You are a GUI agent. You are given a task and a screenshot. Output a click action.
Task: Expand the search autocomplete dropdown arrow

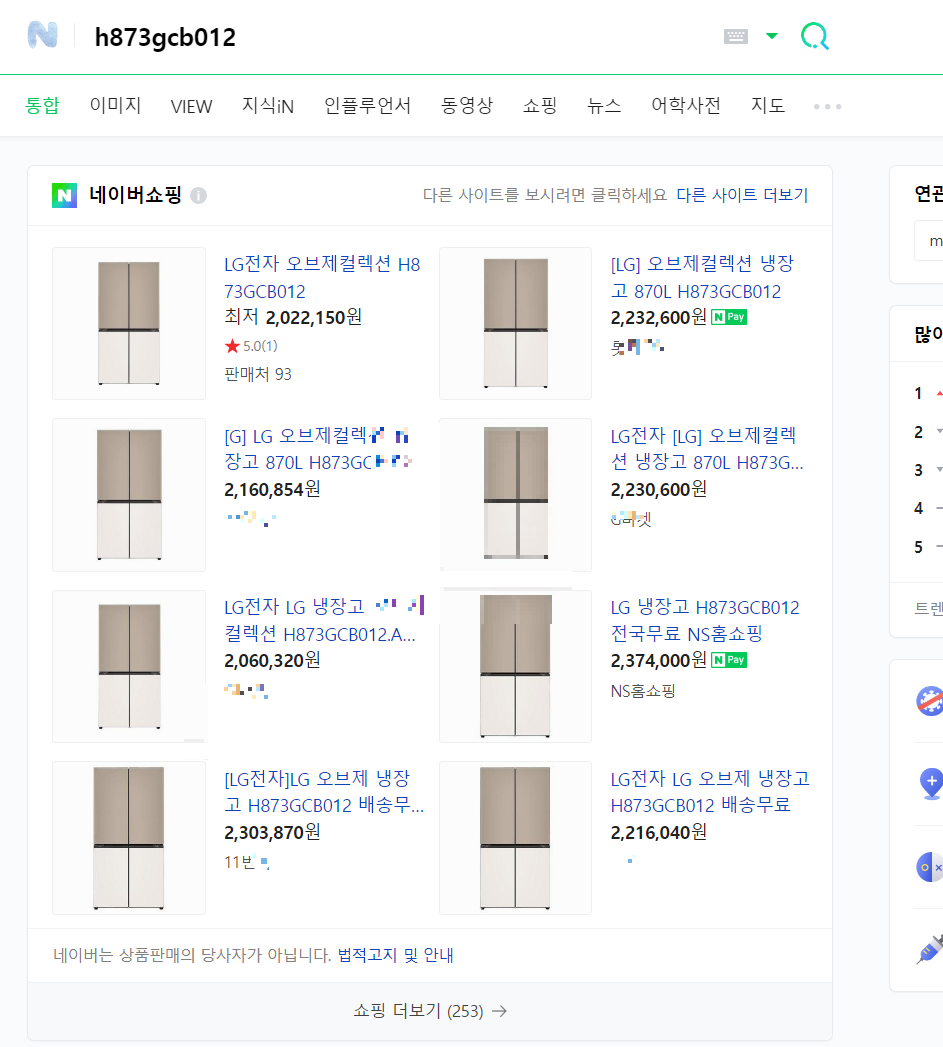772,36
